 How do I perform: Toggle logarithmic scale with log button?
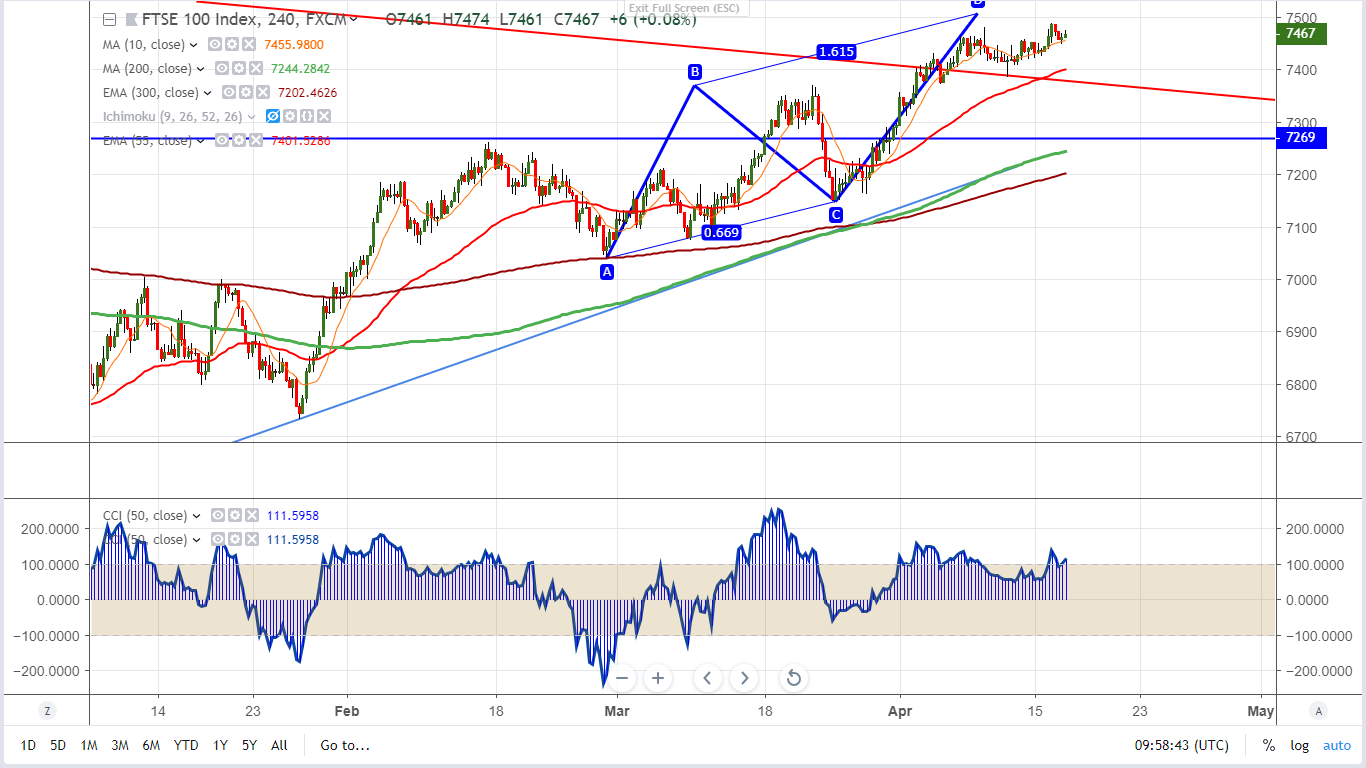(x=1299, y=745)
